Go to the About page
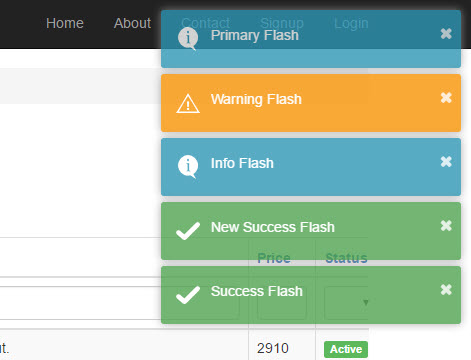The height and width of the screenshot is (360, 471). click(132, 23)
